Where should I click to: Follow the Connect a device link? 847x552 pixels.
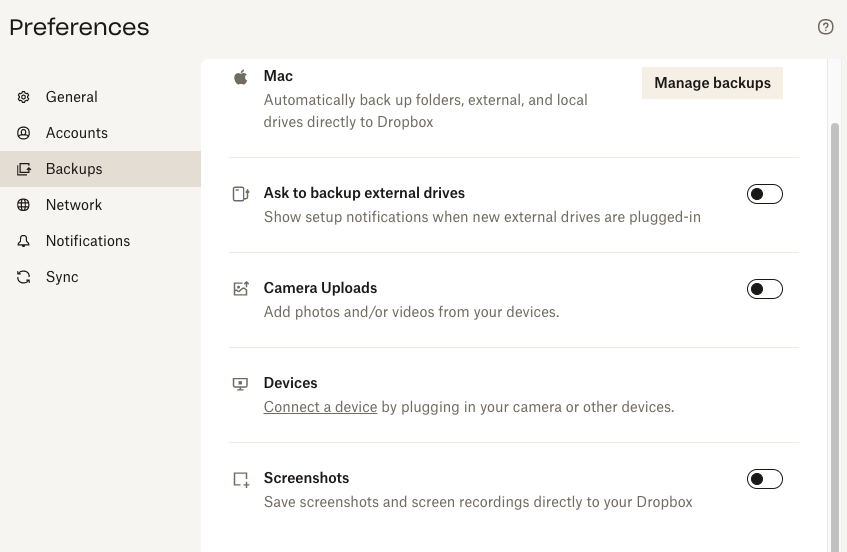click(320, 407)
